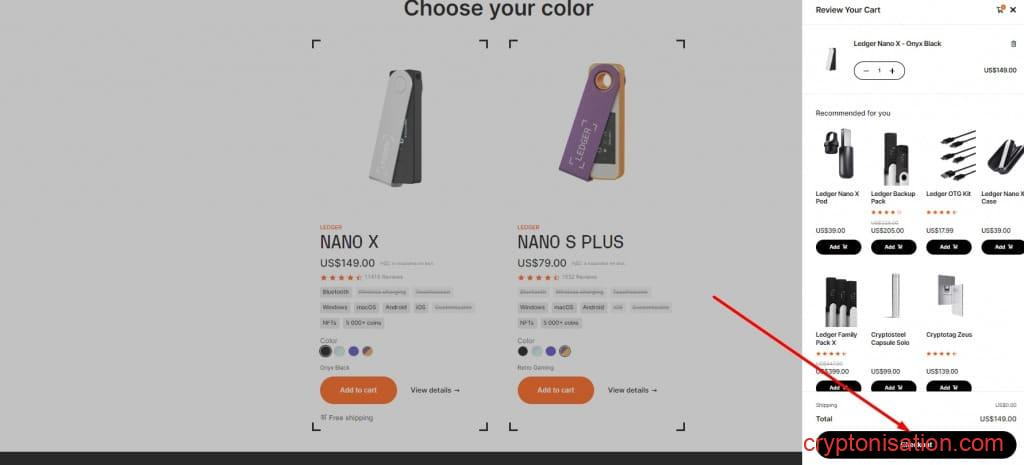This screenshot has width=1024, height=465.
Task: Open View details for Nano S Plus
Action: tap(632, 390)
